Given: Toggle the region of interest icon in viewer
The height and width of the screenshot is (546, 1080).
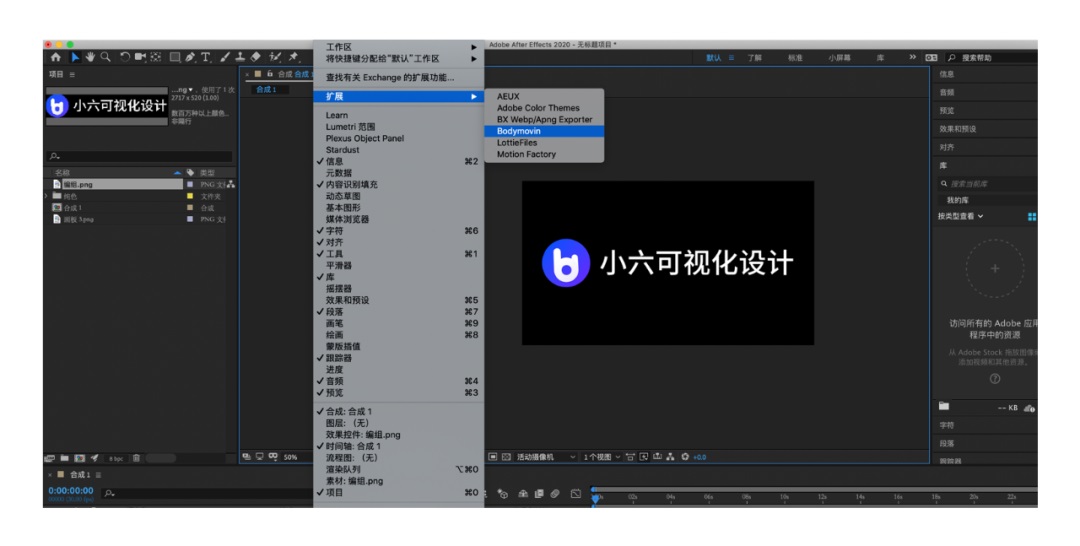Looking at the screenshot, I should 493,456.
